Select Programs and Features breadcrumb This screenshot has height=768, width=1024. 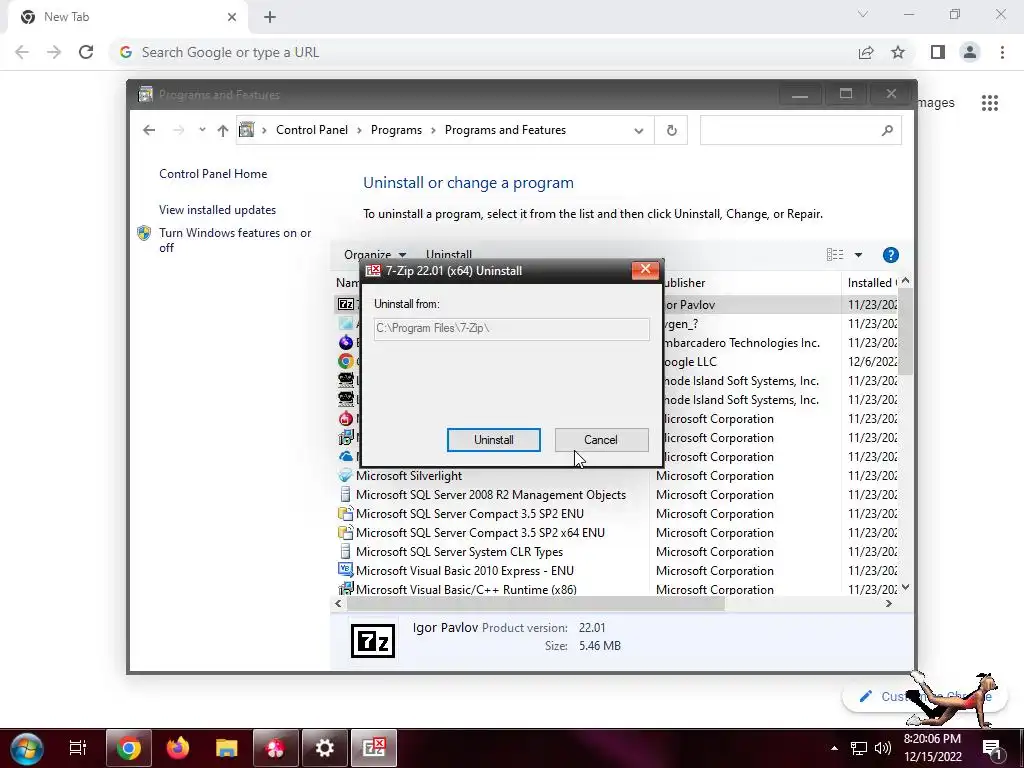pyautogui.click(x=505, y=130)
